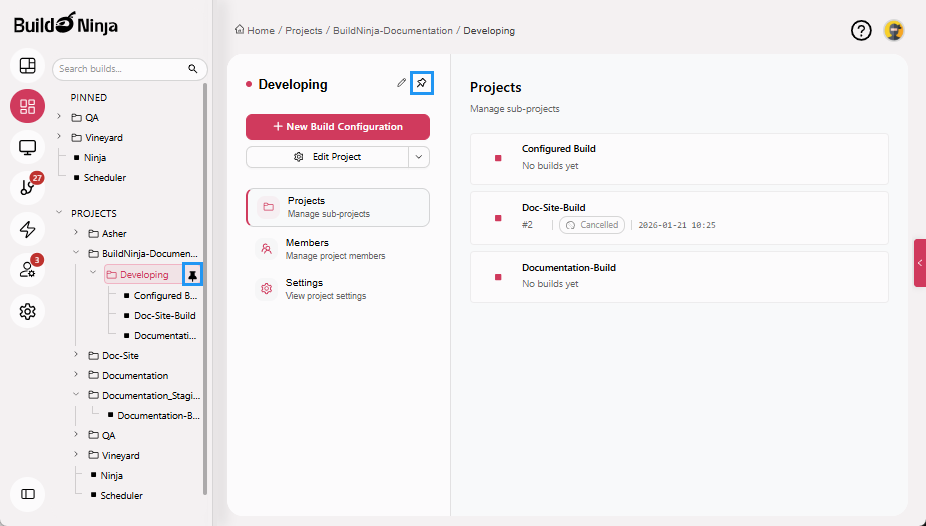The height and width of the screenshot is (526, 926).
Task: Open the user avatar menu
Action: click(x=894, y=30)
